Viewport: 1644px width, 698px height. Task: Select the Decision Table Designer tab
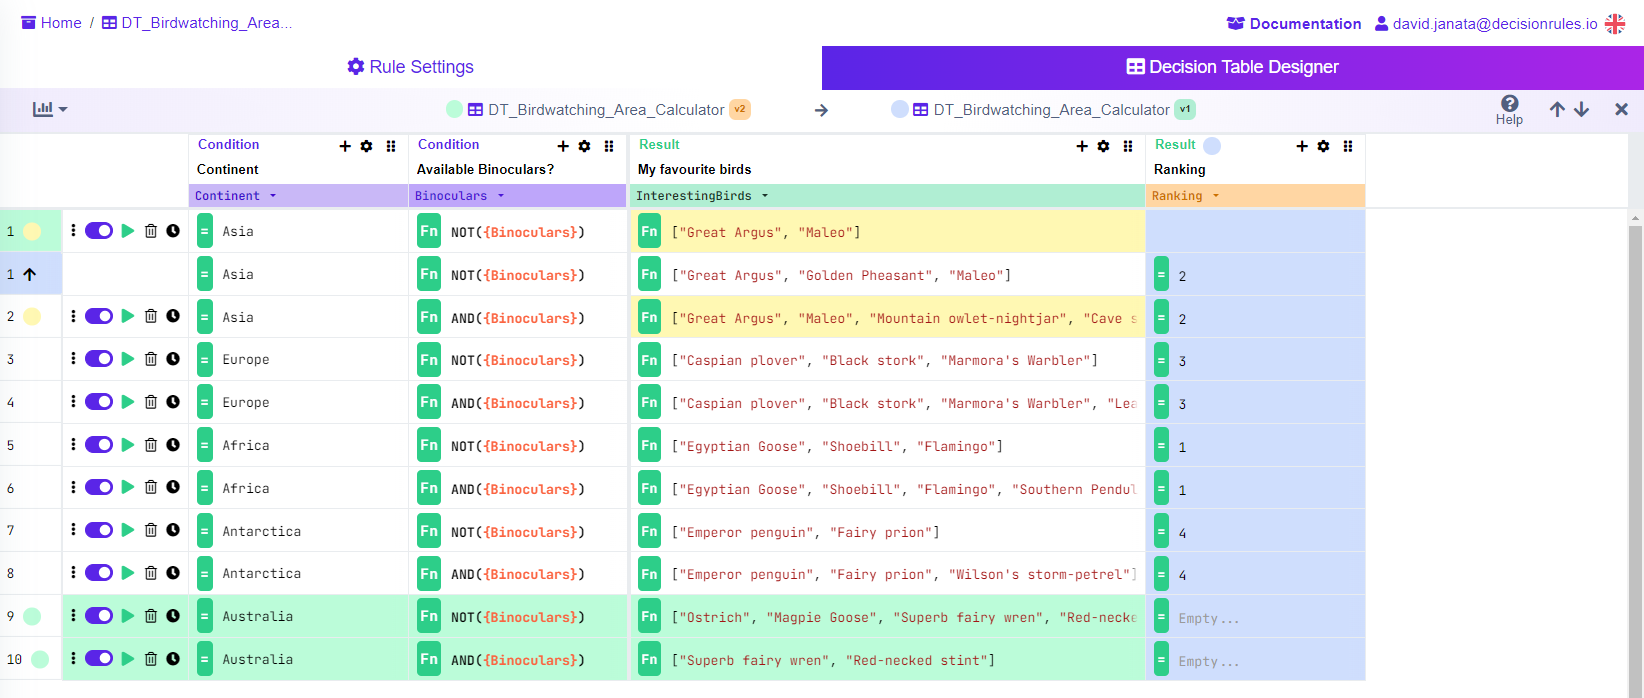click(x=1232, y=67)
